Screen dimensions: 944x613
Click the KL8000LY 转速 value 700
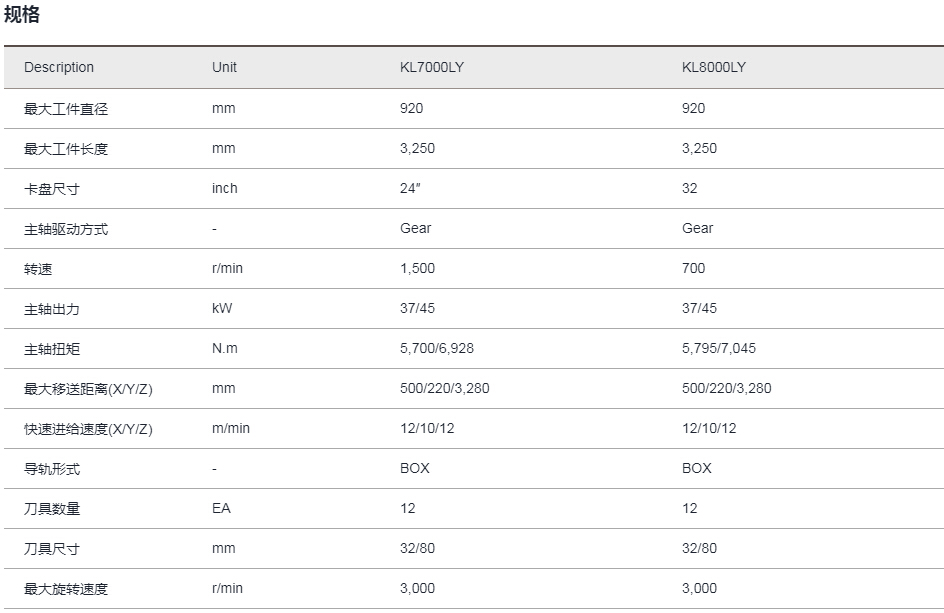tap(693, 268)
